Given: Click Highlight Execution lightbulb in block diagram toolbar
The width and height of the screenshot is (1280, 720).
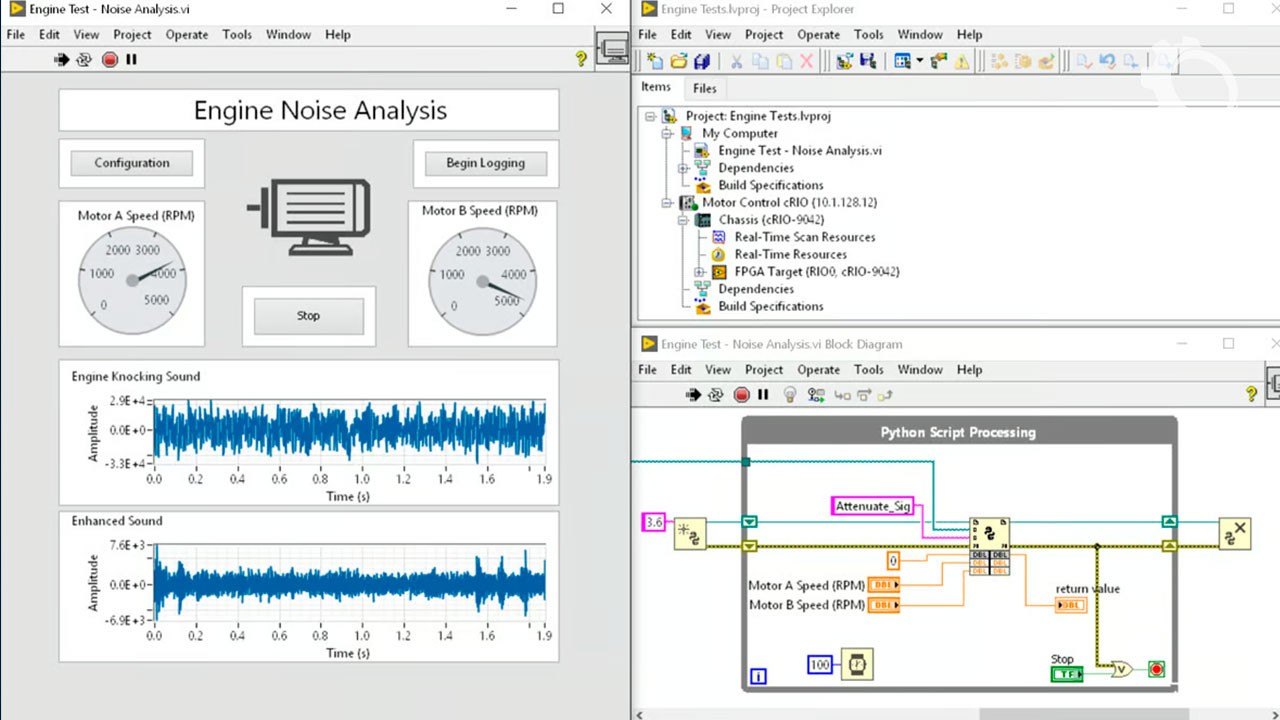Looking at the screenshot, I should click(x=789, y=395).
